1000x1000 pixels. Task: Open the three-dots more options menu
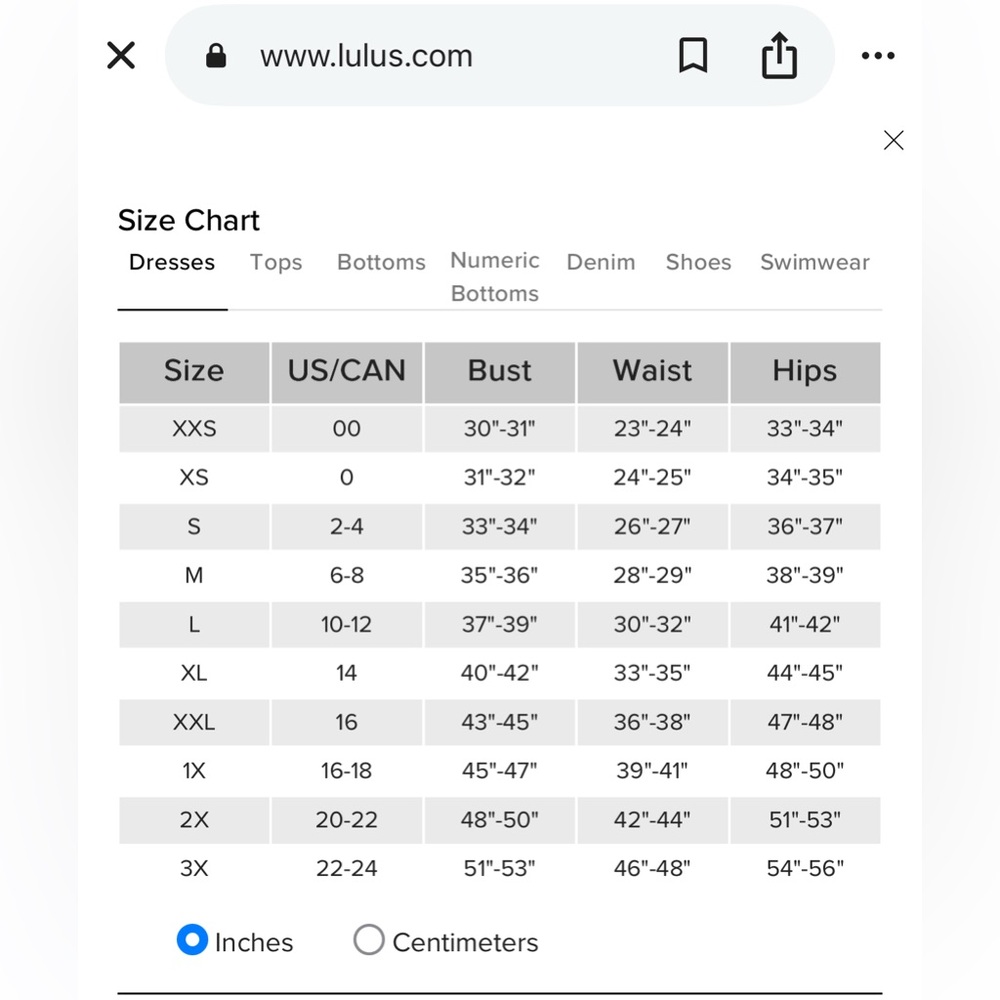click(878, 56)
